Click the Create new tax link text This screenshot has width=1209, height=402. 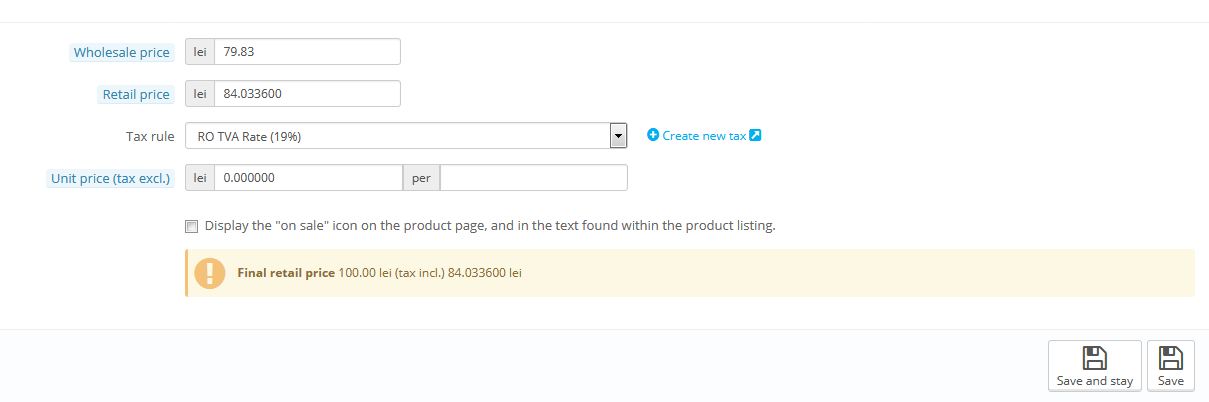pos(704,135)
